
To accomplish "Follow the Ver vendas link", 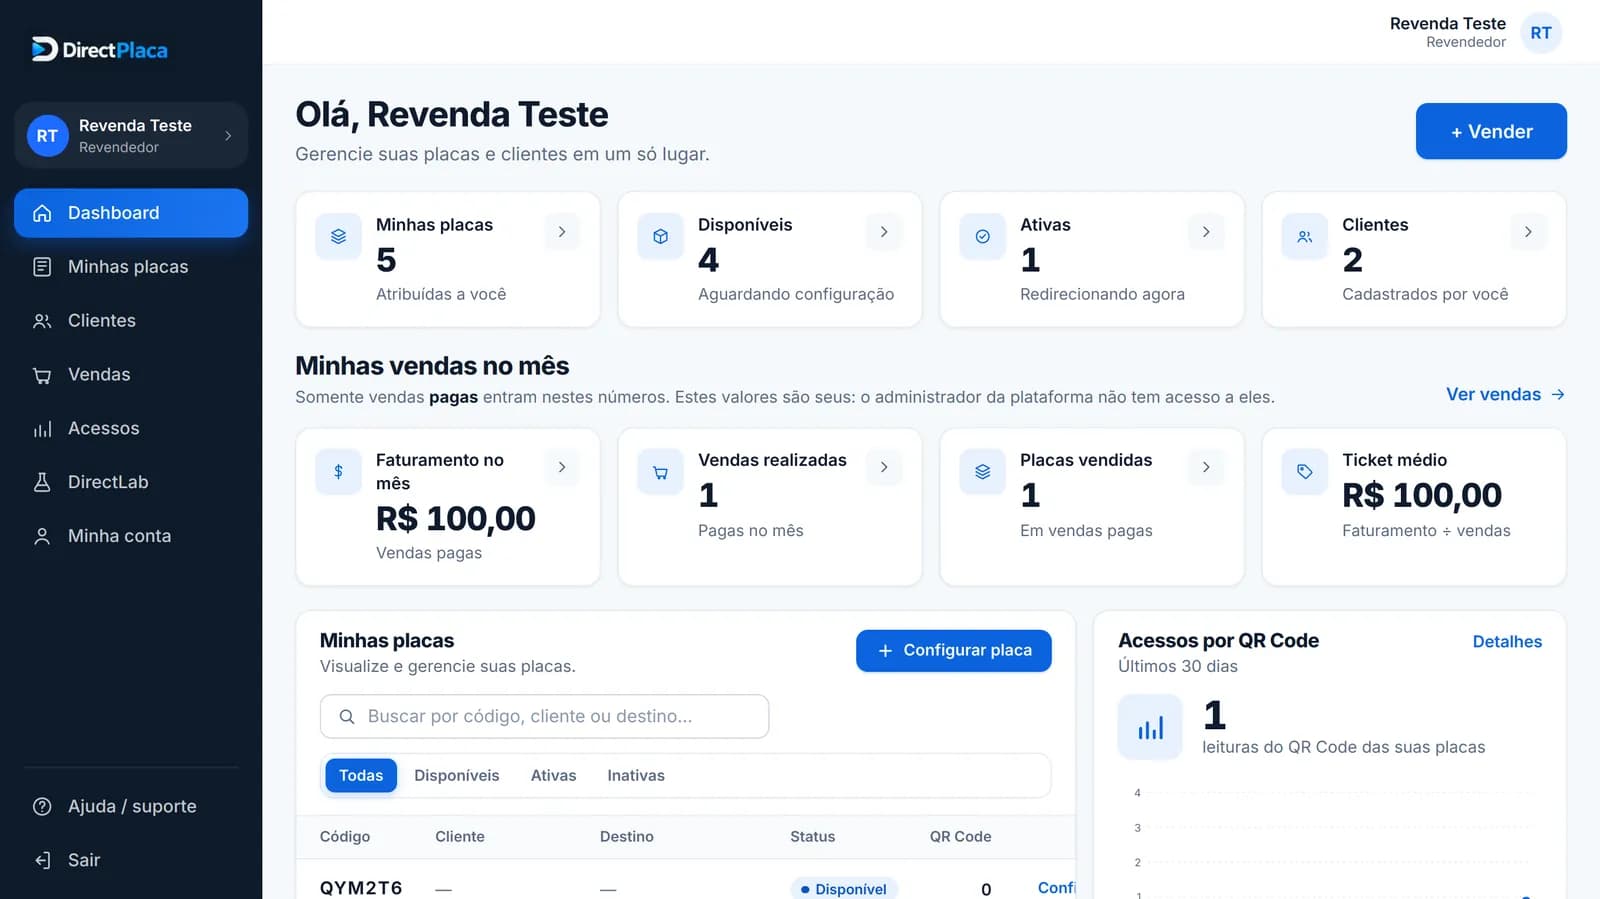I will [x=1505, y=394].
